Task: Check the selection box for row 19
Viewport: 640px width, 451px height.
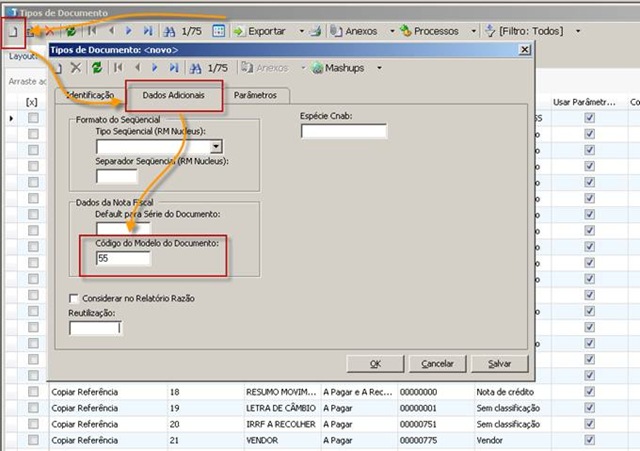Action: [33, 408]
